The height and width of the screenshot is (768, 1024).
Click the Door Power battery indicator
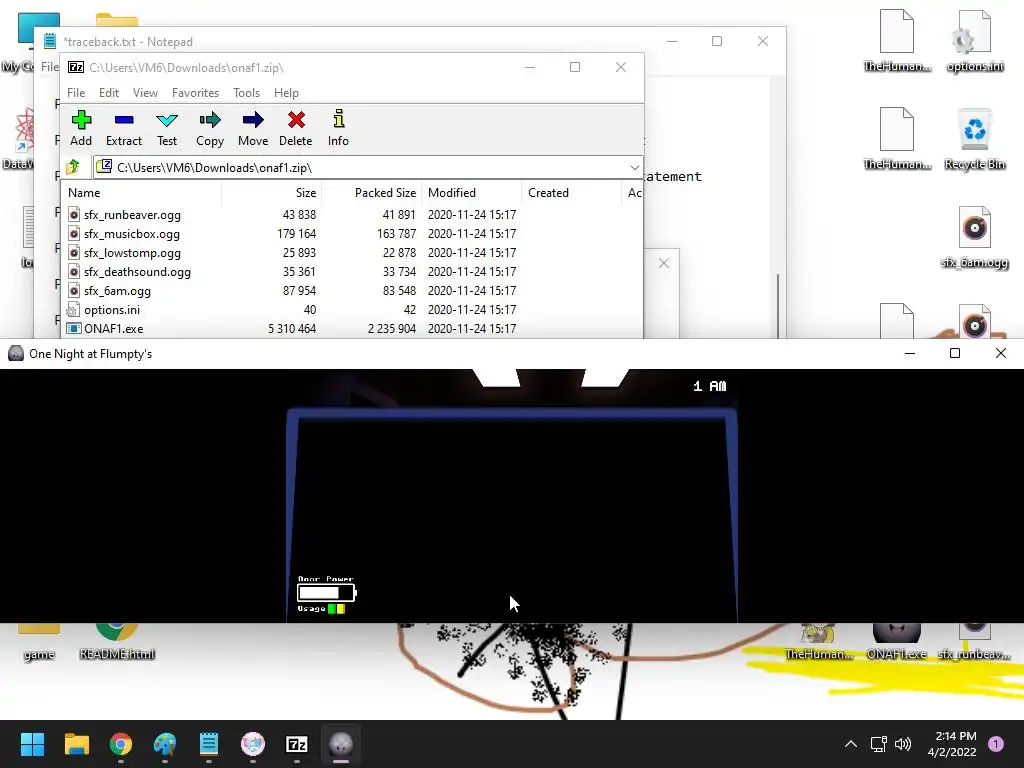coord(327,592)
